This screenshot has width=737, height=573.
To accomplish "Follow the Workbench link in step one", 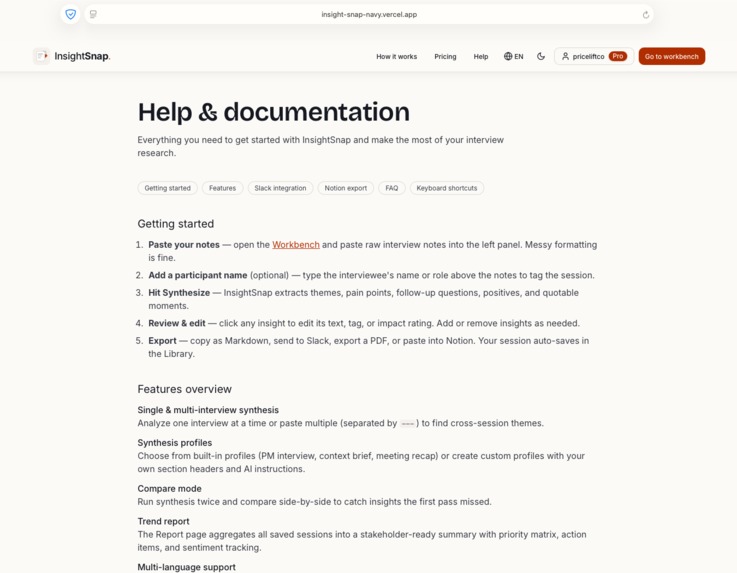I will 296,244.
